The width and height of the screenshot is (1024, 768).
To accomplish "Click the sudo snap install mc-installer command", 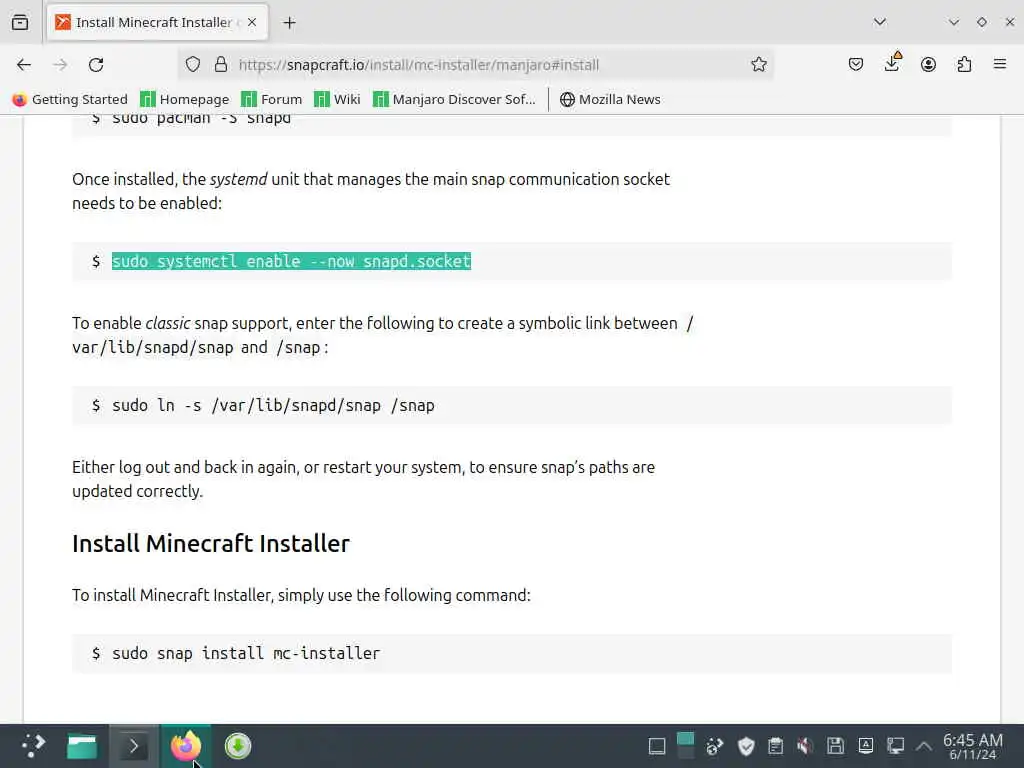I will [x=246, y=653].
